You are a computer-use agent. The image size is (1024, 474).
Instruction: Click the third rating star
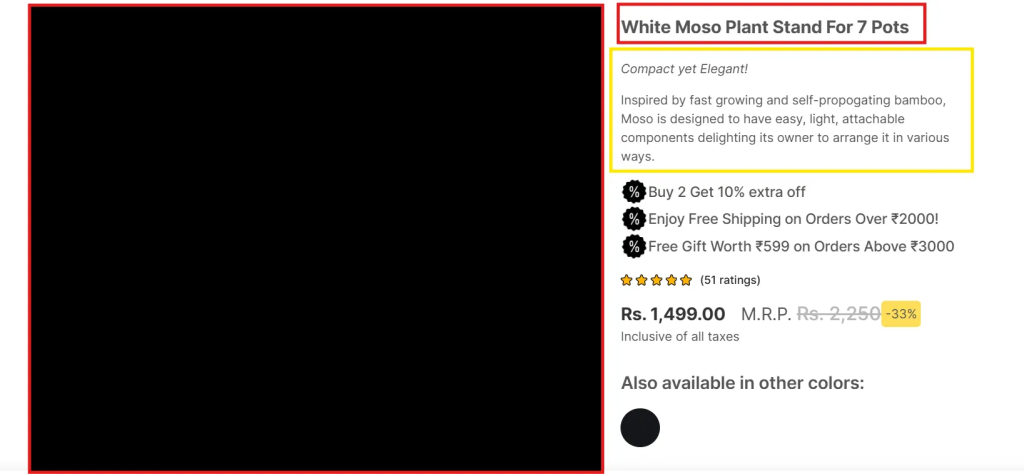click(656, 280)
